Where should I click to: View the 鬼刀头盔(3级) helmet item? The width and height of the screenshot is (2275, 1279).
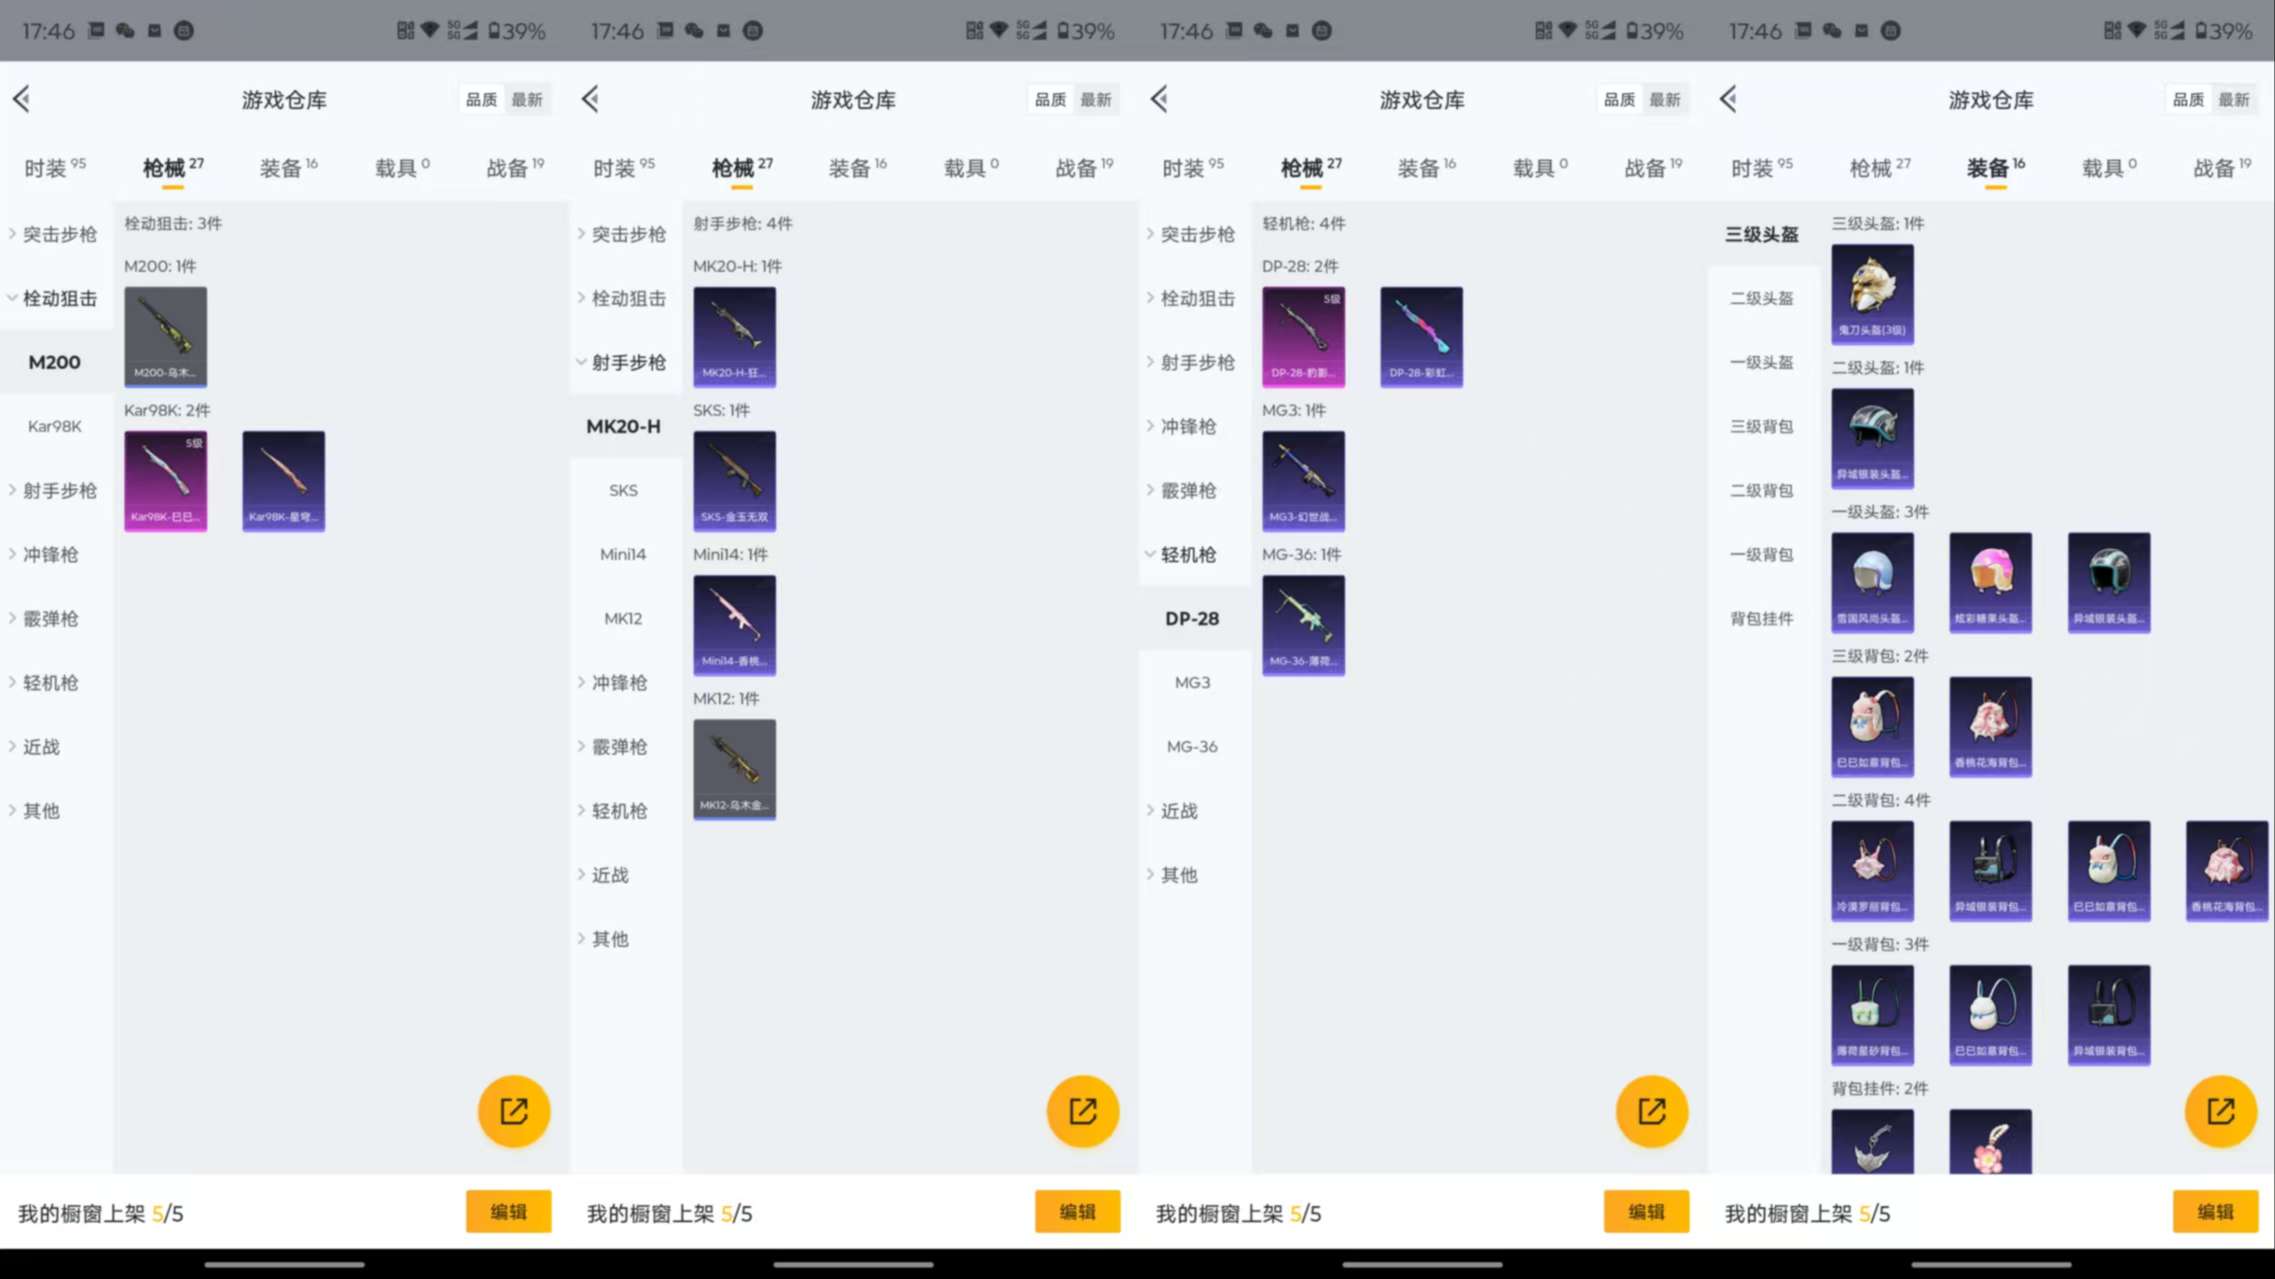click(x=1873, y=293)
